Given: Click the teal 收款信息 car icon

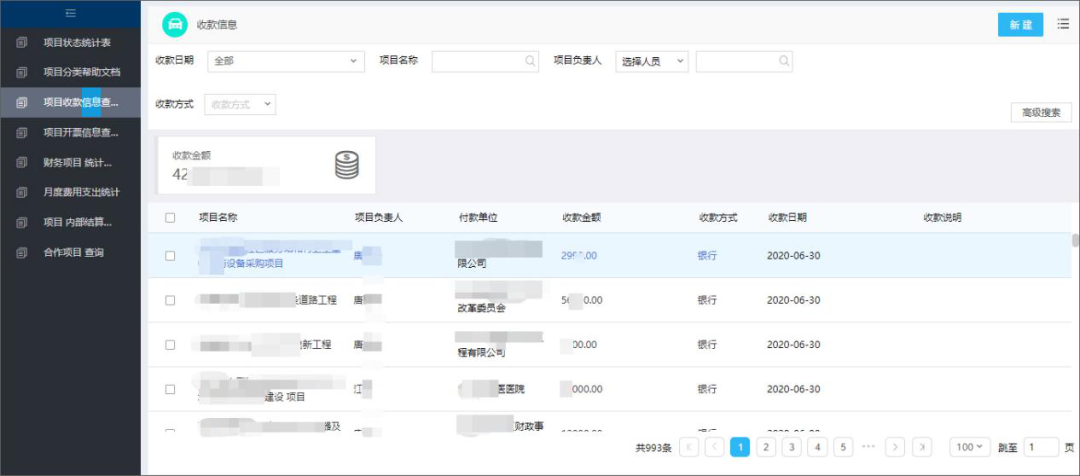Looking at the screenshot, I should point(175,25).
